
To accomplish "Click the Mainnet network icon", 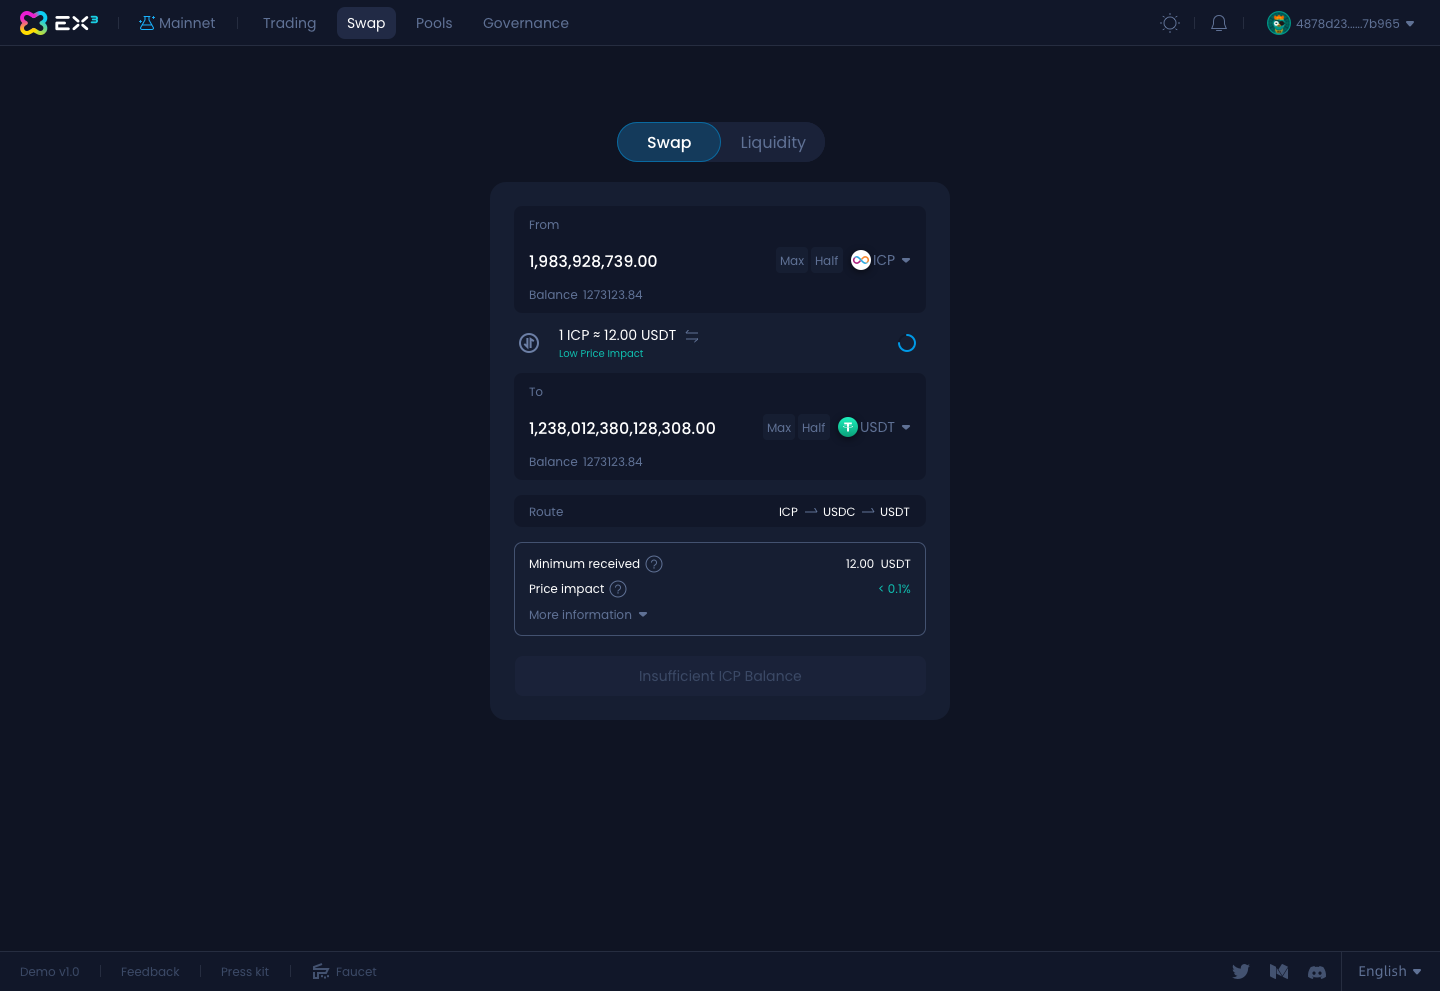I will click(147, 23).
